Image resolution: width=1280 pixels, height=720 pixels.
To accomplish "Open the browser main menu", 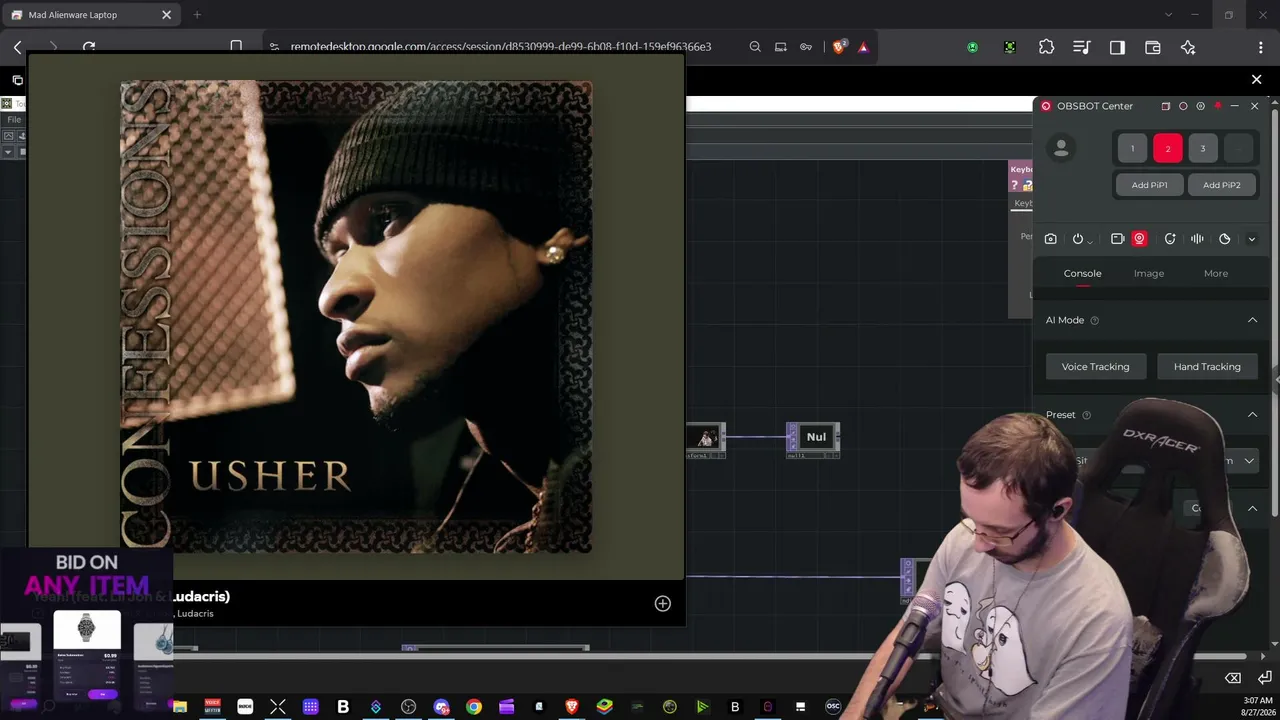I will point(1260,47).
